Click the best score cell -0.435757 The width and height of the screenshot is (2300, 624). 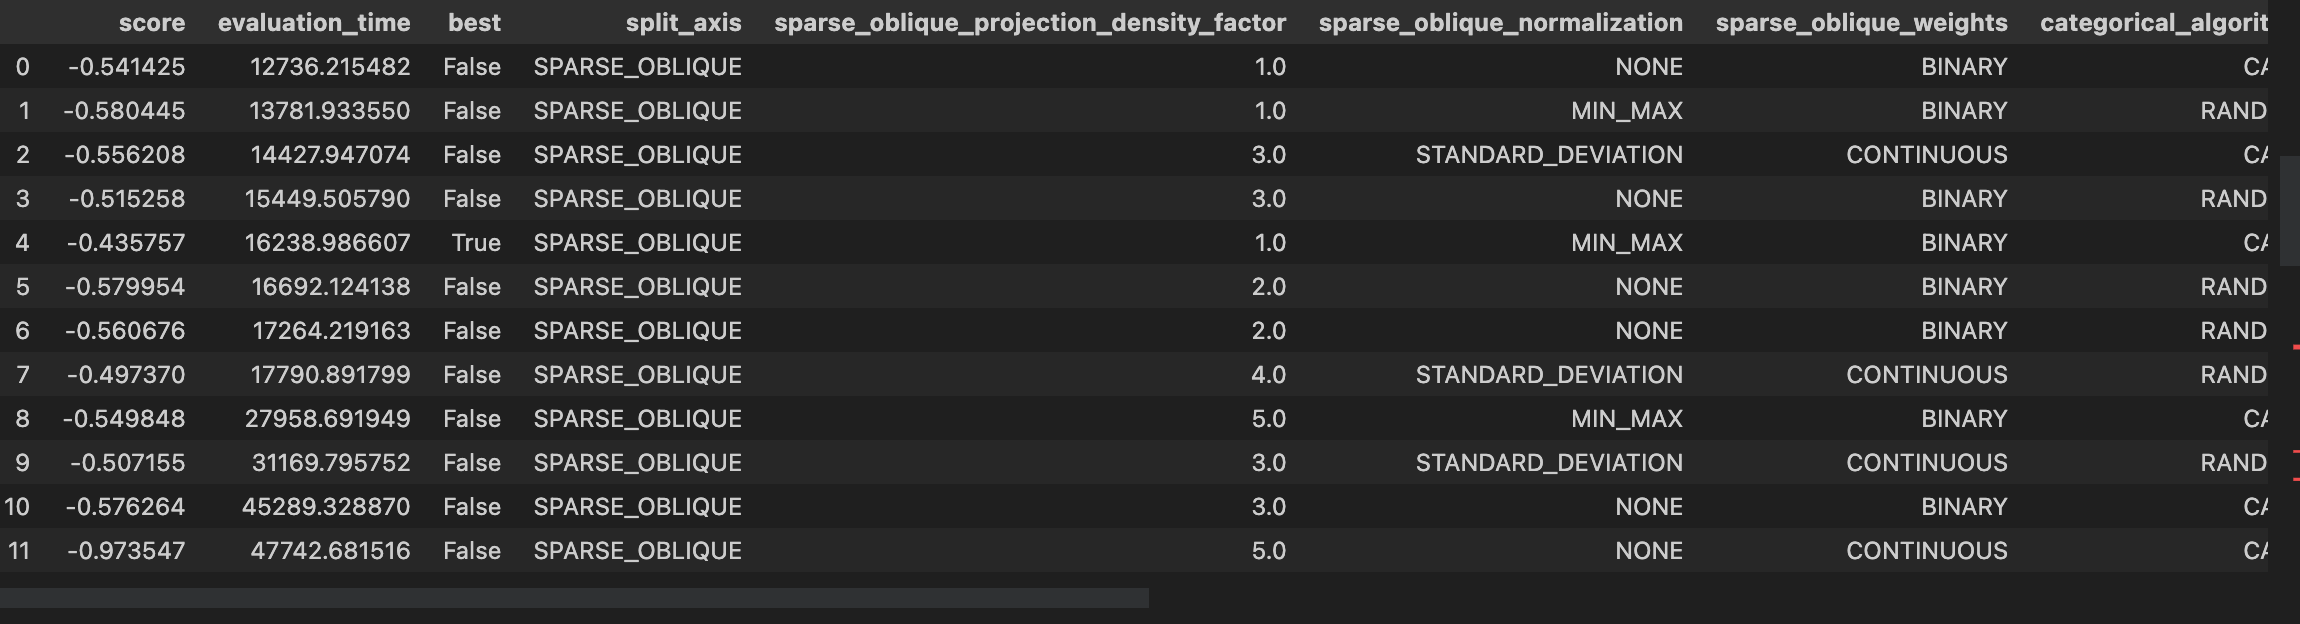pyautogui.click(x=127, y=243)
